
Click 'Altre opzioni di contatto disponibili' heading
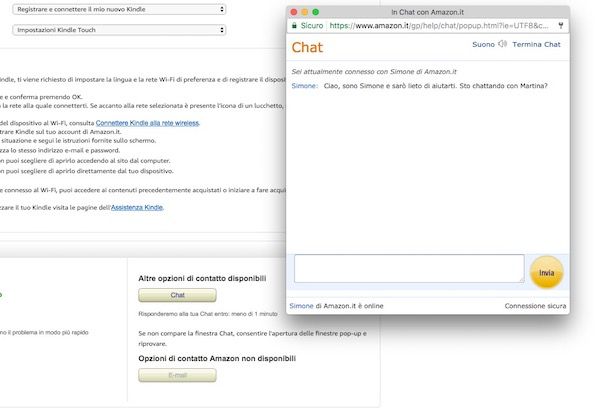point(202,278)
